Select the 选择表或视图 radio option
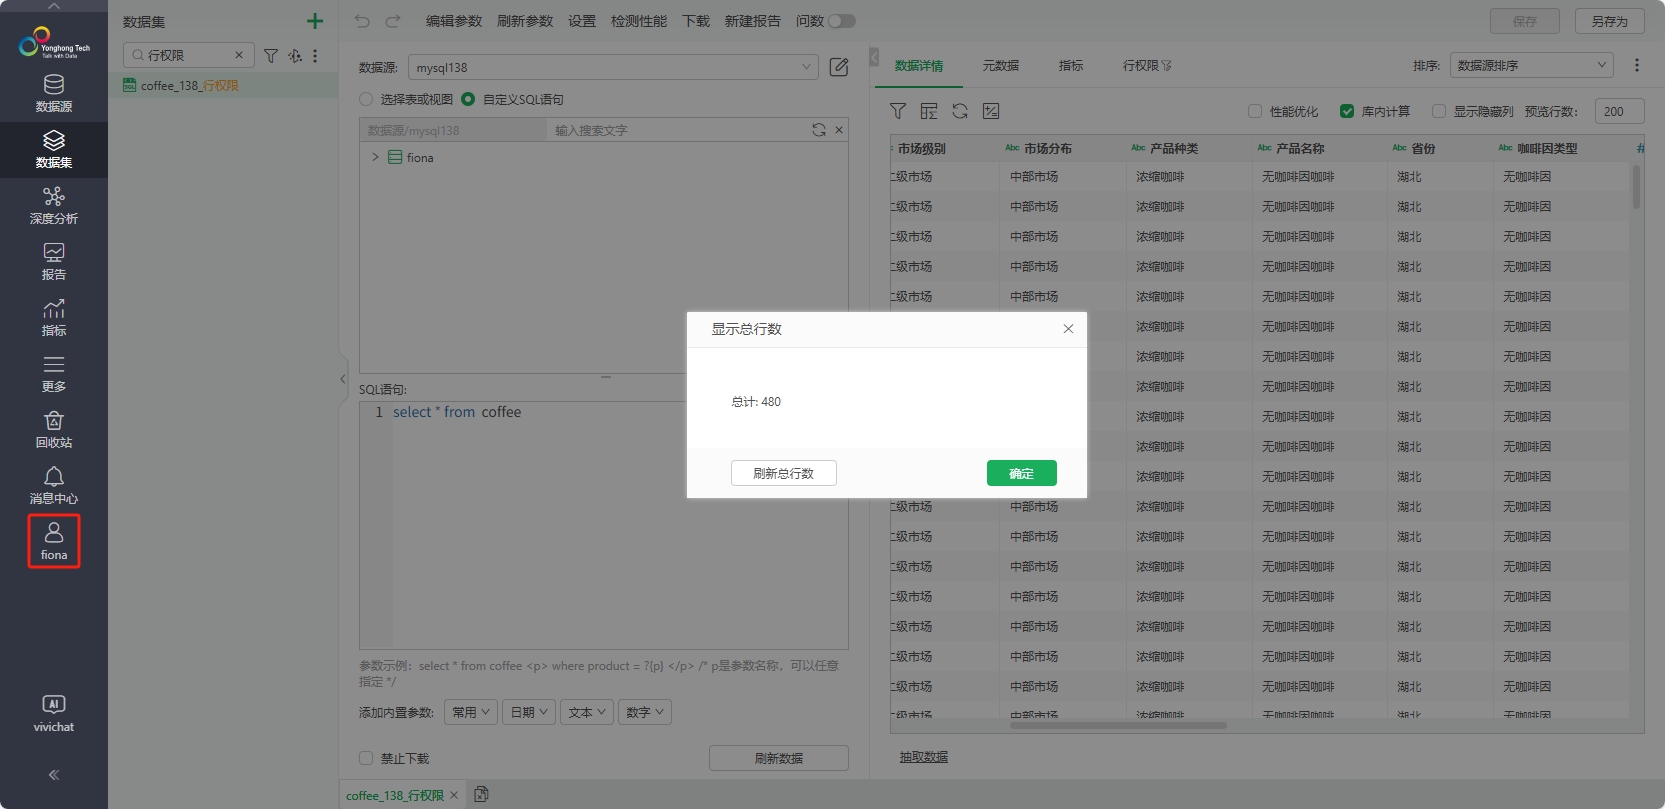The width and height of the screenshot is (1665, 809). pyautogui.click(x=366, y=99)
